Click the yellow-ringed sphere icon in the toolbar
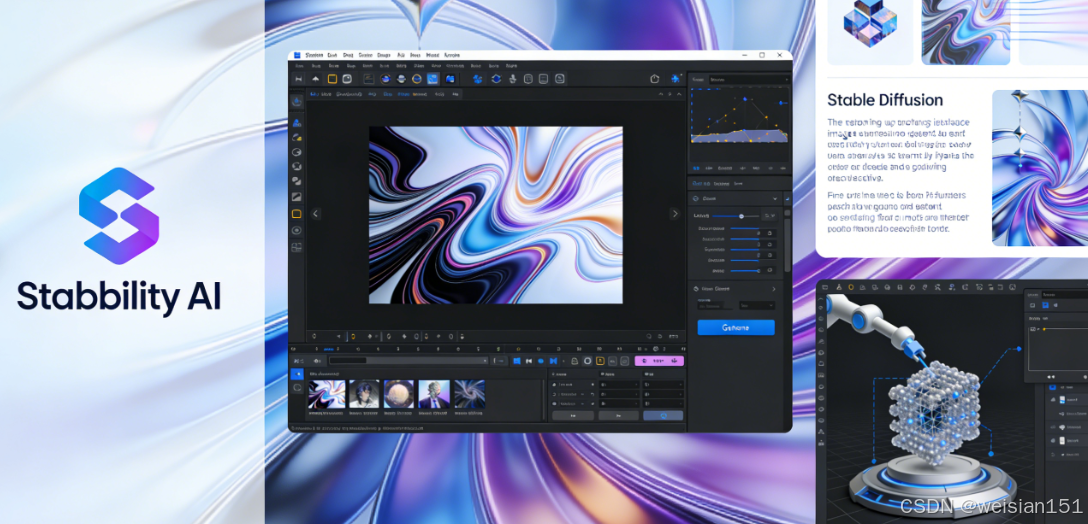The width and height of the screenshot is (1088, 524). (417, 79)
